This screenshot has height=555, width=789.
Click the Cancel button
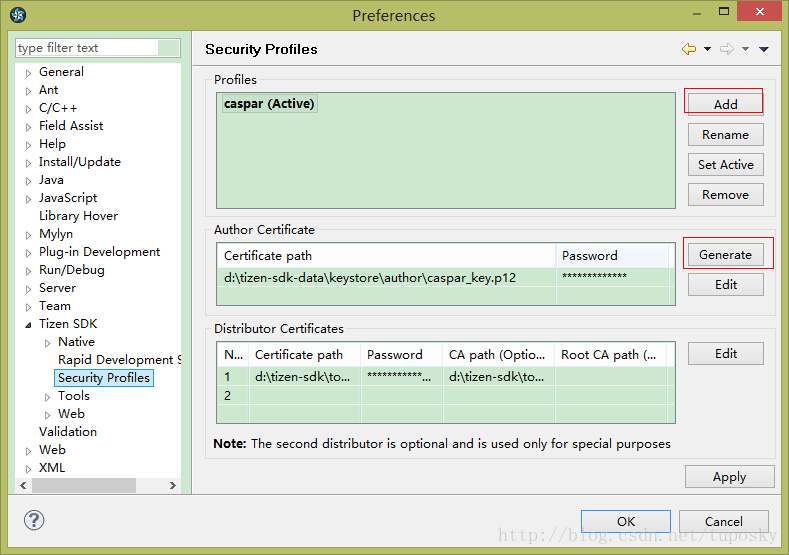724,521
